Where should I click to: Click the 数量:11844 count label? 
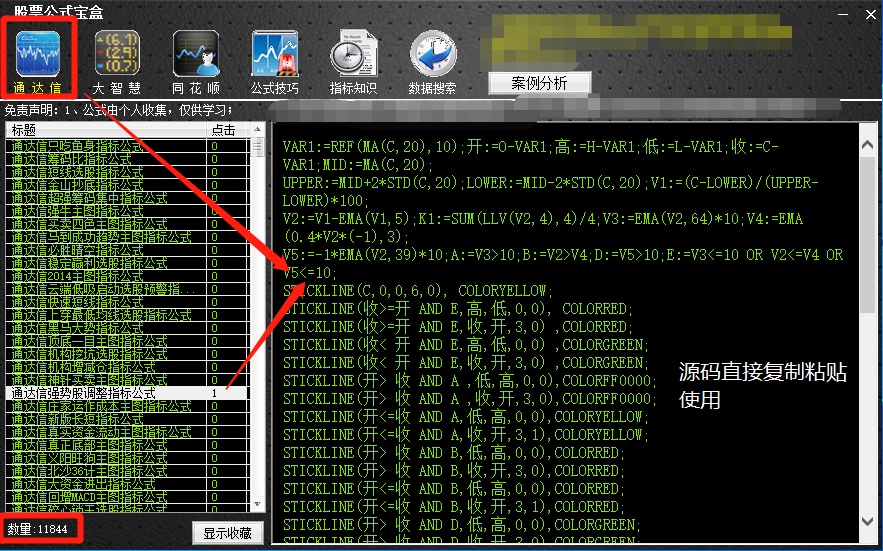click(x=37, y=529)
